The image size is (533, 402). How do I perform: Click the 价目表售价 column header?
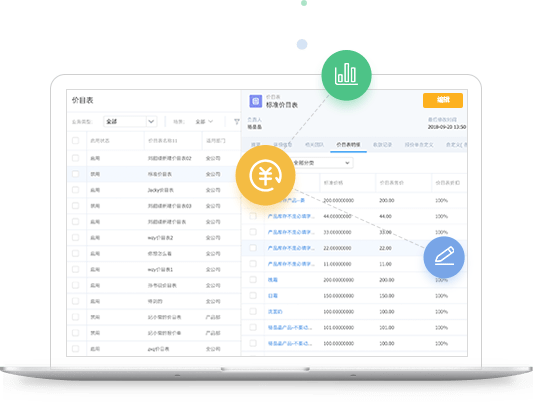click(x=392, y=183)
